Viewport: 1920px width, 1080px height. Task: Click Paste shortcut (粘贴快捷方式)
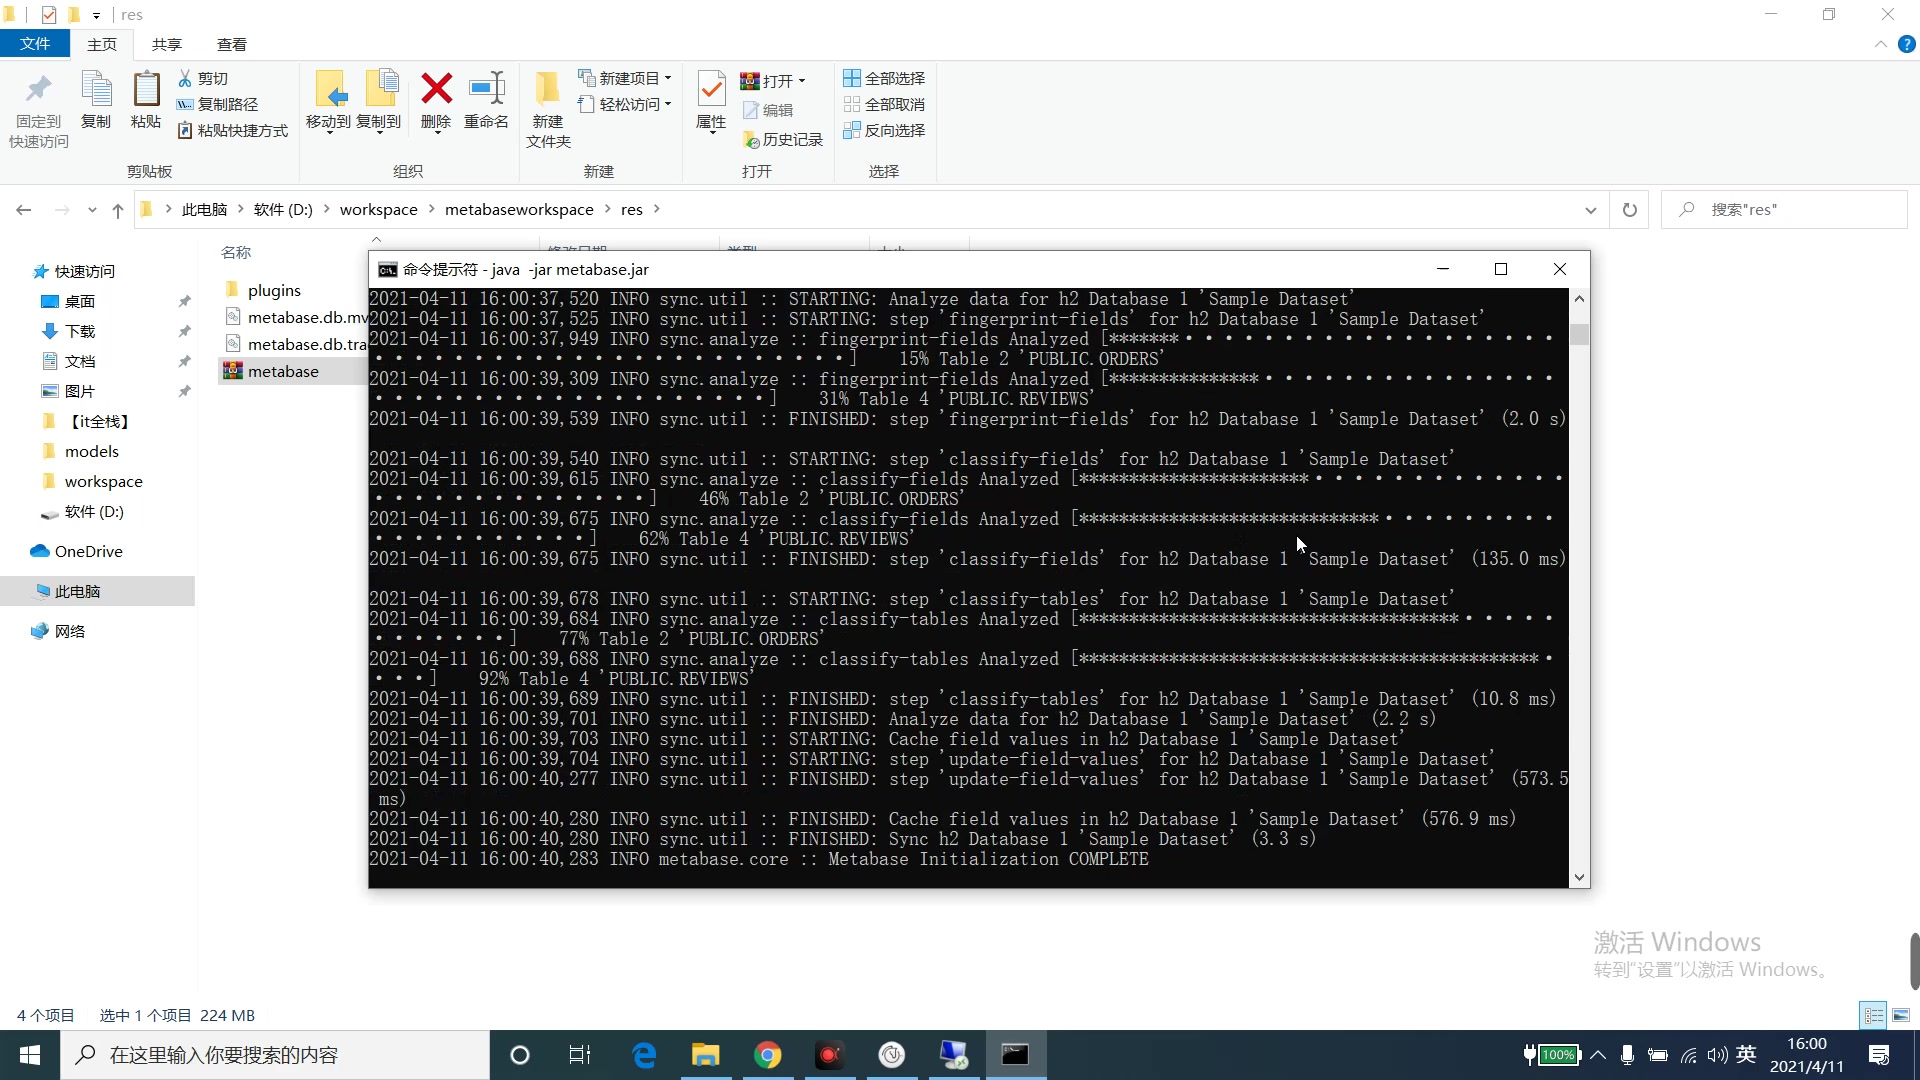coord(233,130)
